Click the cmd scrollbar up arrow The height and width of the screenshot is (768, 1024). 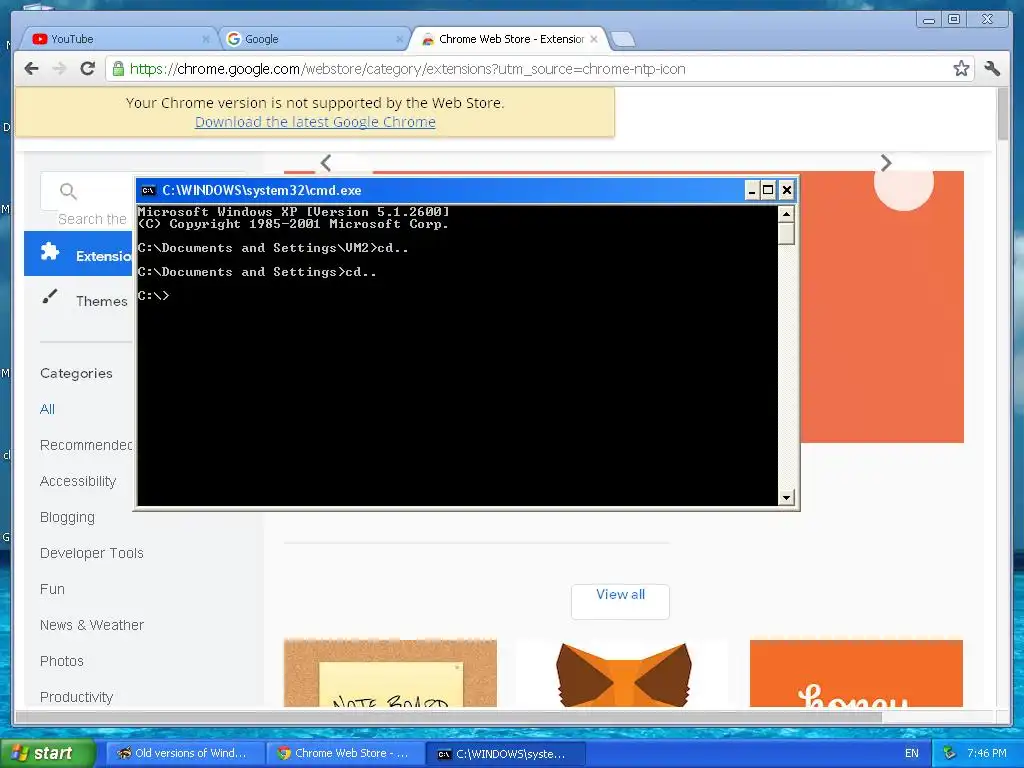click(x=786, y=214)
